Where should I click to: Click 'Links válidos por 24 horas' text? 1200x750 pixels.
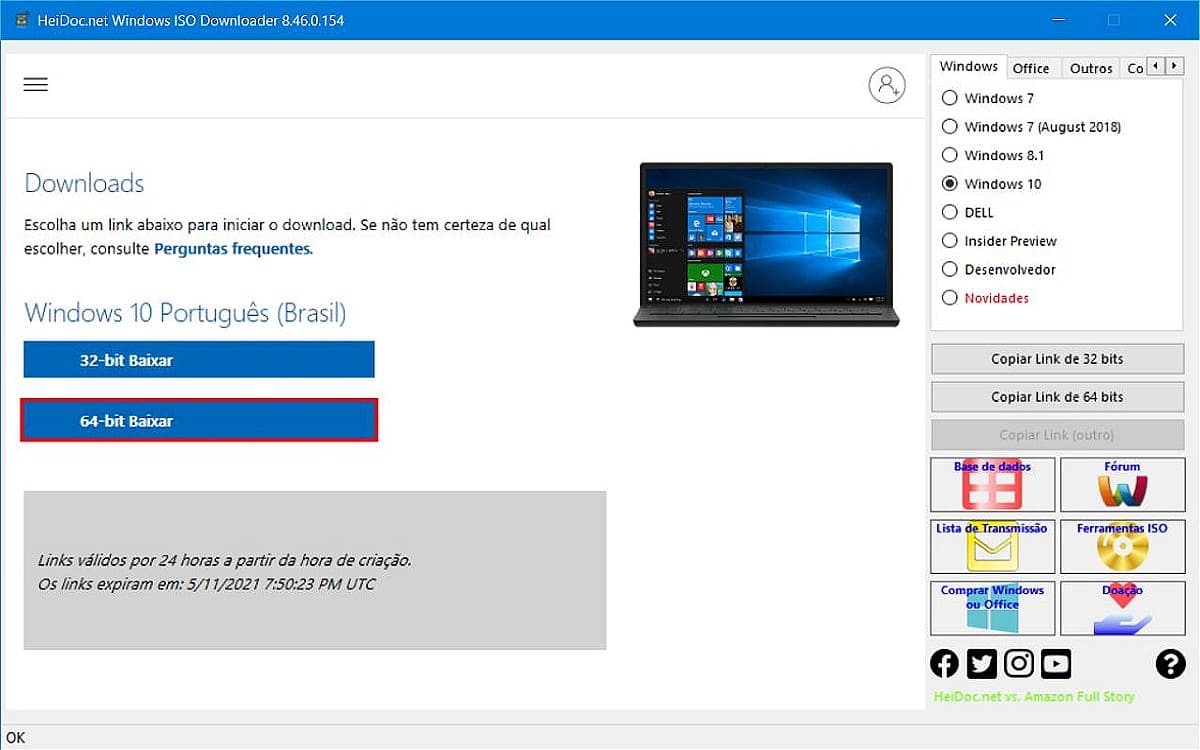click(224, 560)
